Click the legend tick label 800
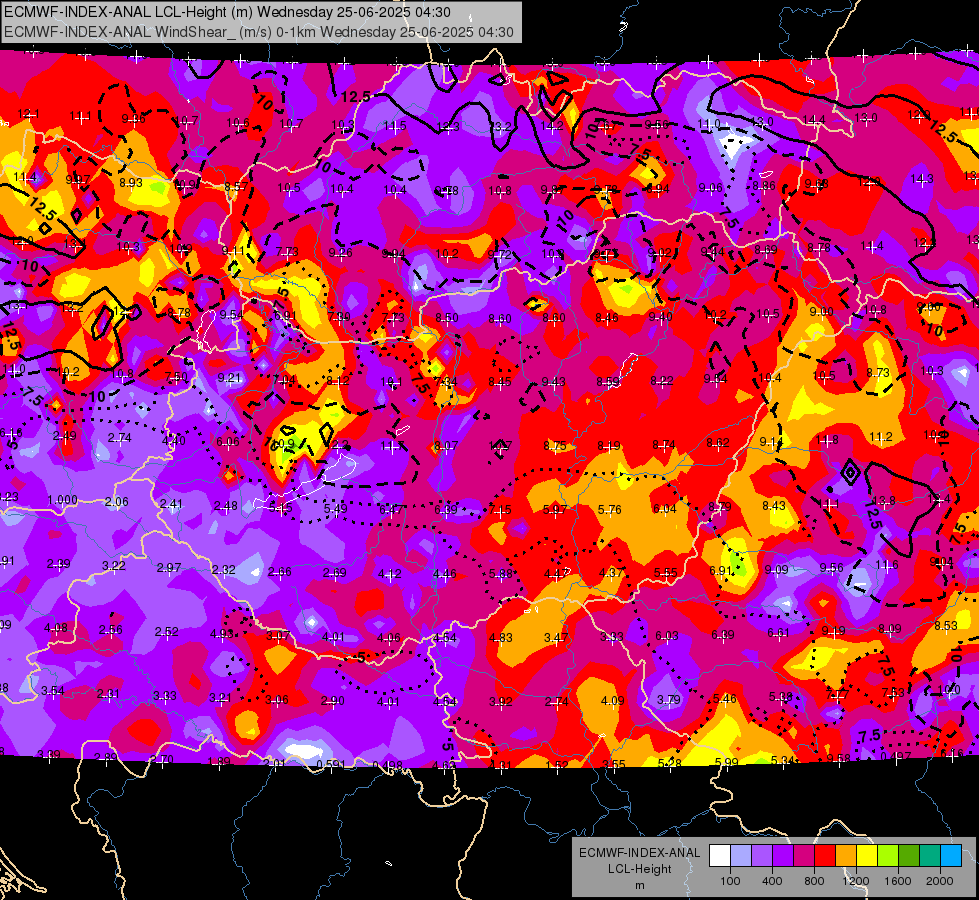The image size is (979, 900). [814, 881]
